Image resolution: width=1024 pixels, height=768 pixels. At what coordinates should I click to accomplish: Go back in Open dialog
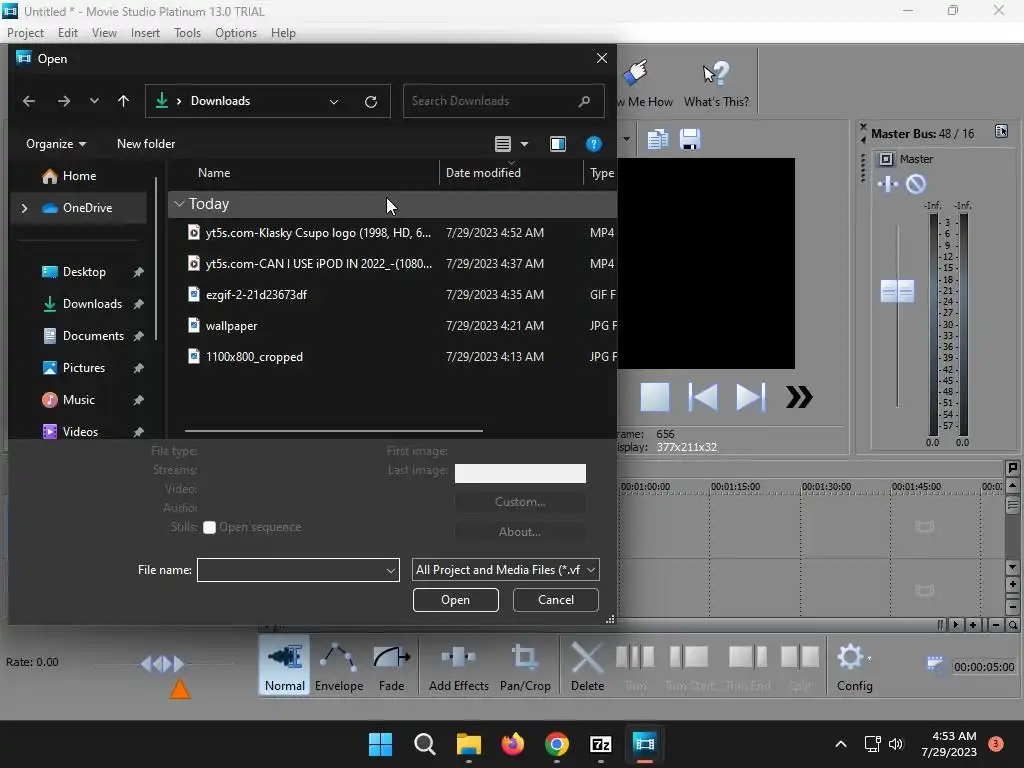29,101
